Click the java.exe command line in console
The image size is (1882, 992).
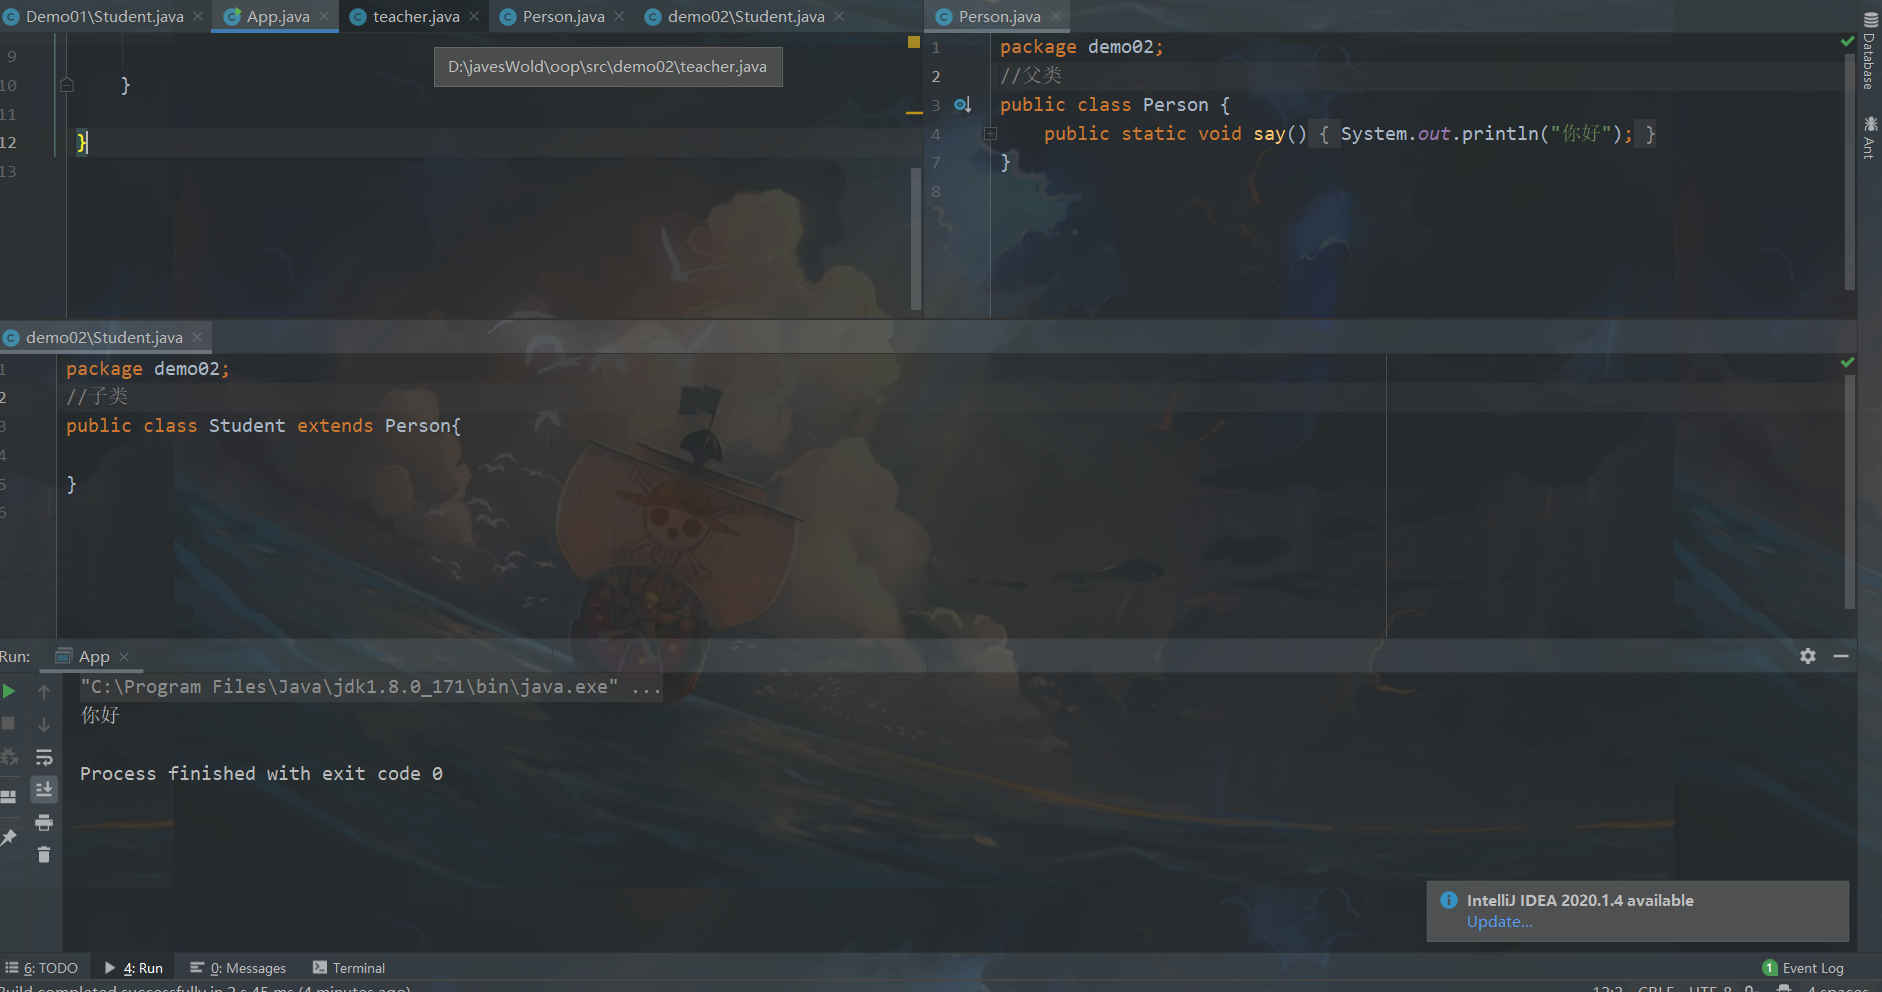(x=370, y=687)
